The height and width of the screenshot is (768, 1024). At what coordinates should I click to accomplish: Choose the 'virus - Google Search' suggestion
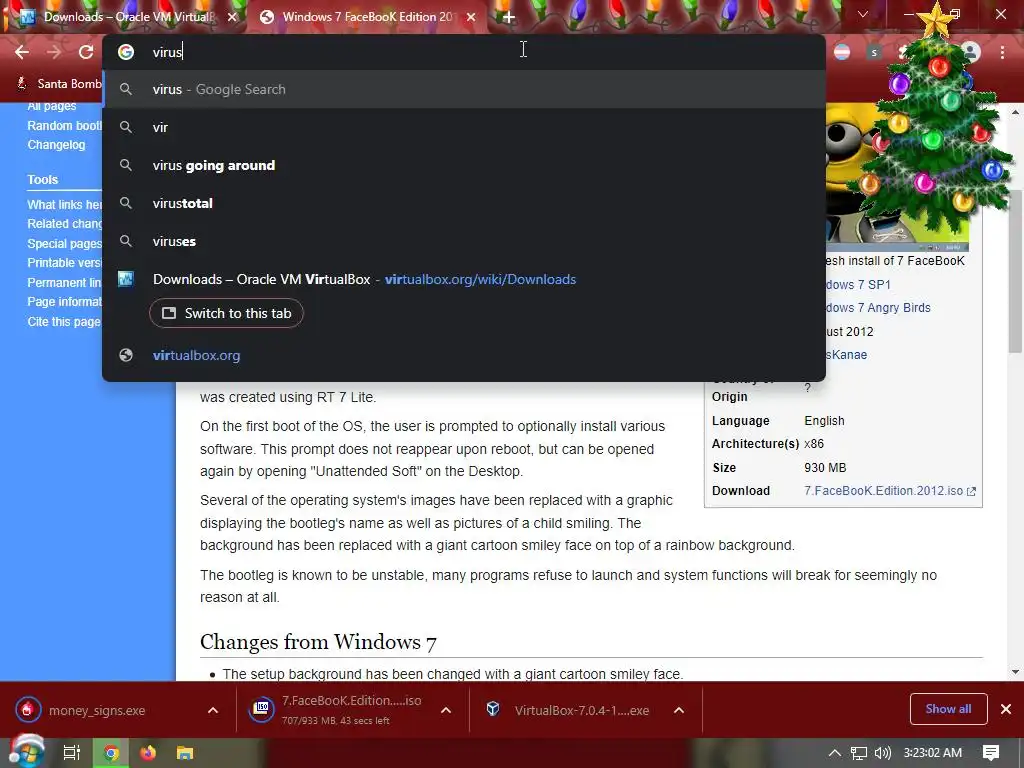coord(464,89)
